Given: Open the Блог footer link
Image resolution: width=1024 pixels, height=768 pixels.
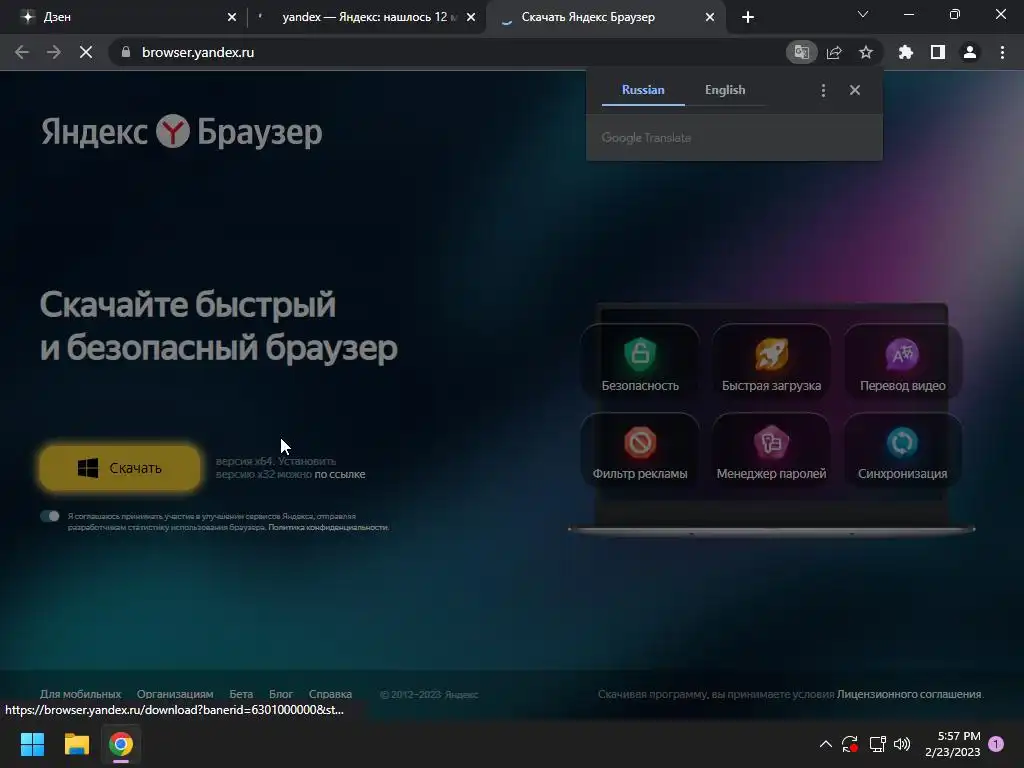Looking at the screenshot, I should (x=281, y=694).
